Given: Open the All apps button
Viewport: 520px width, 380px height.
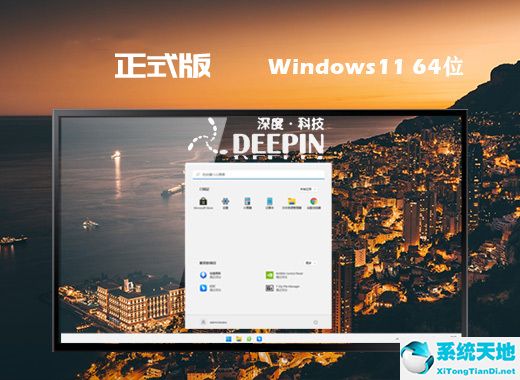Looking at the screenshot, I should pyautogui.click(x=308, y=189).
